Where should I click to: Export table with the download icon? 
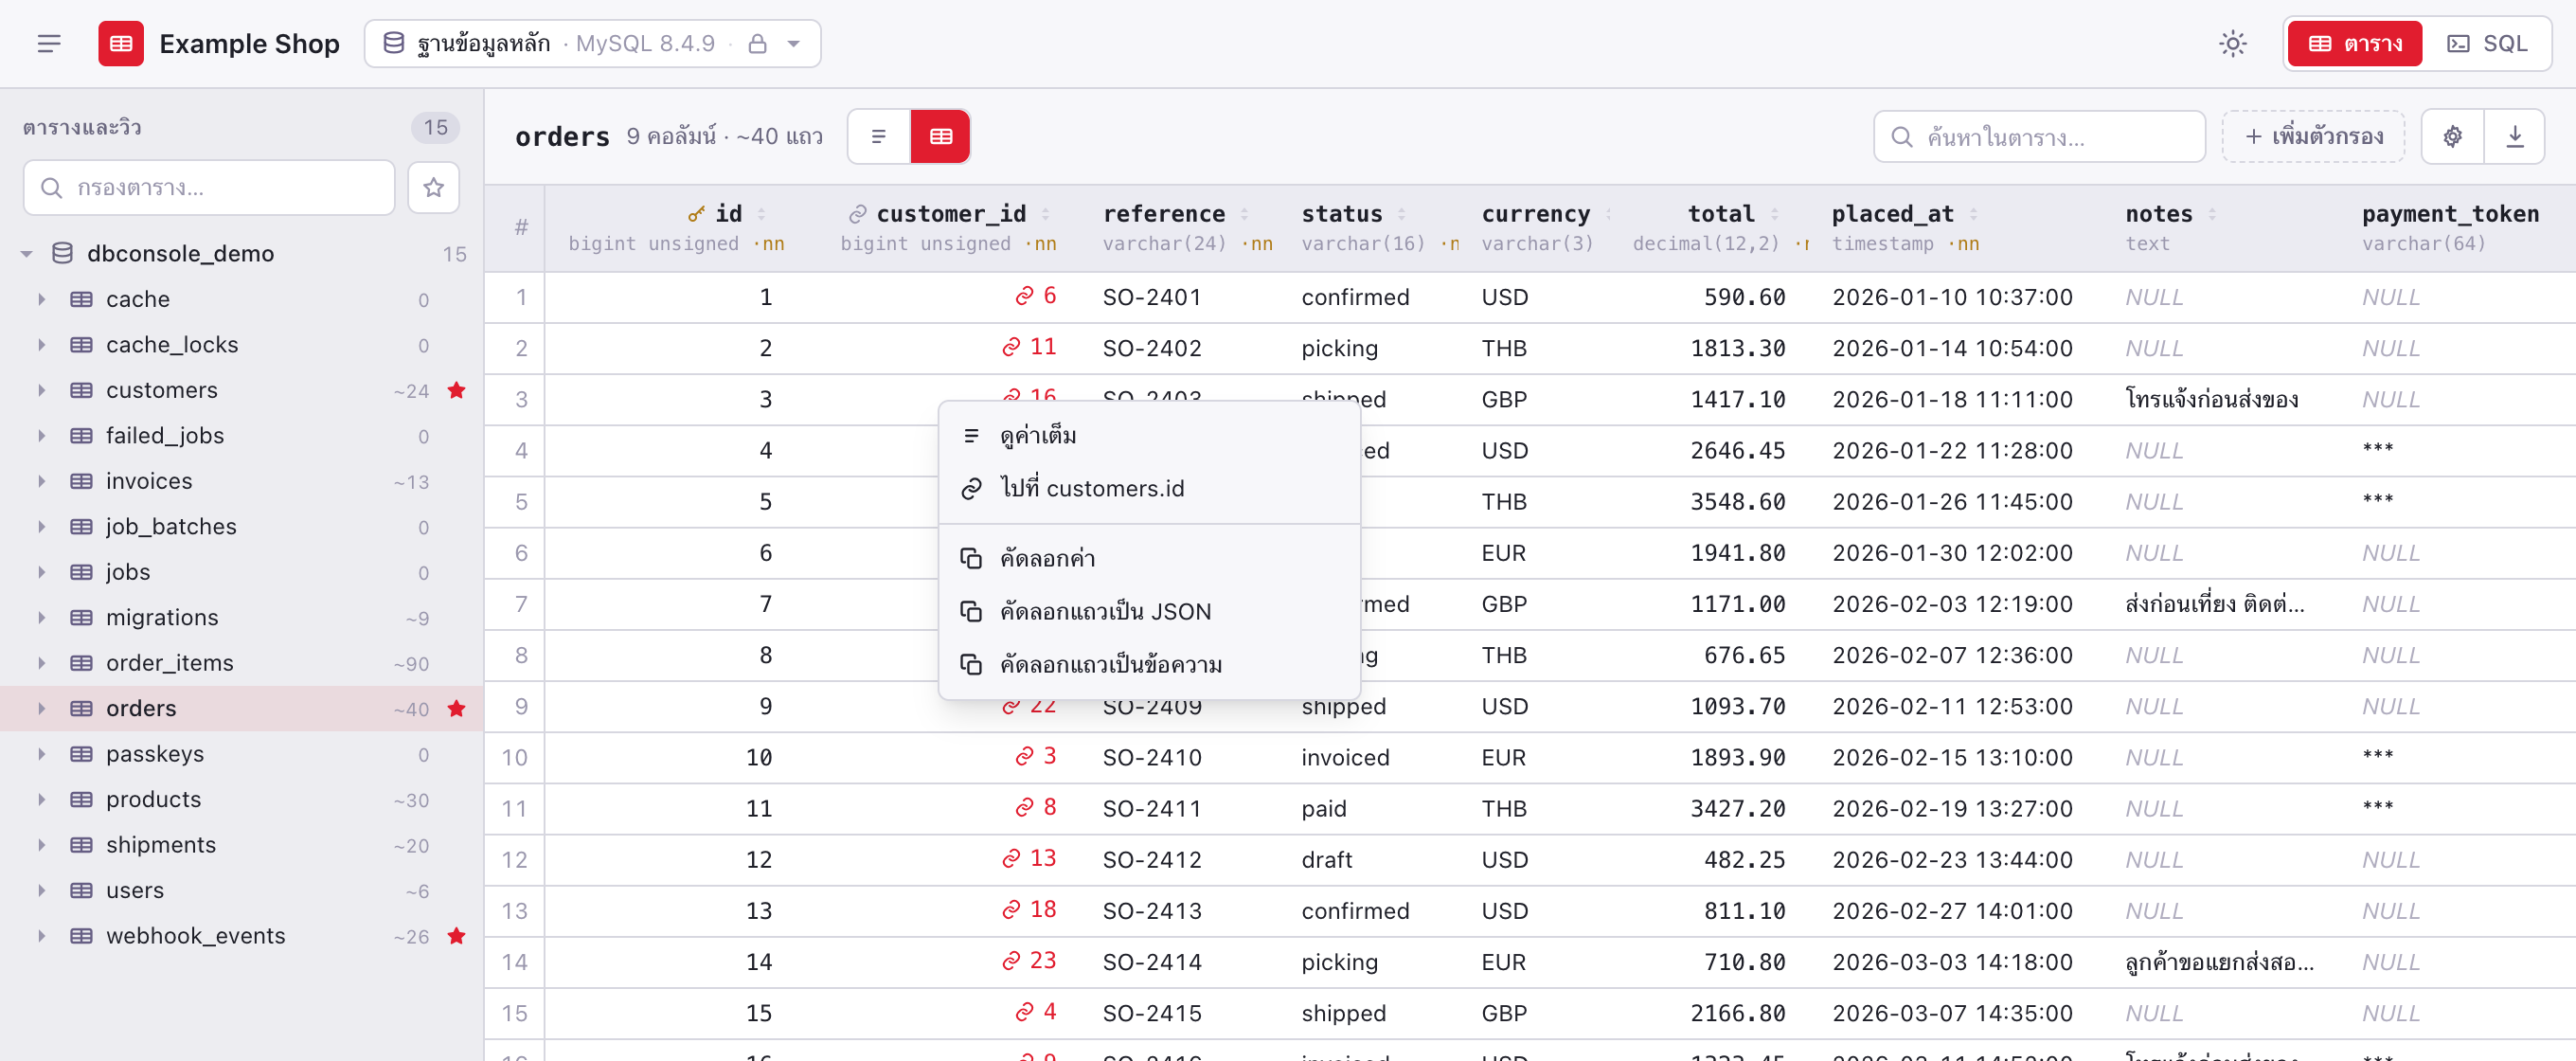(x=2514, y=136)
